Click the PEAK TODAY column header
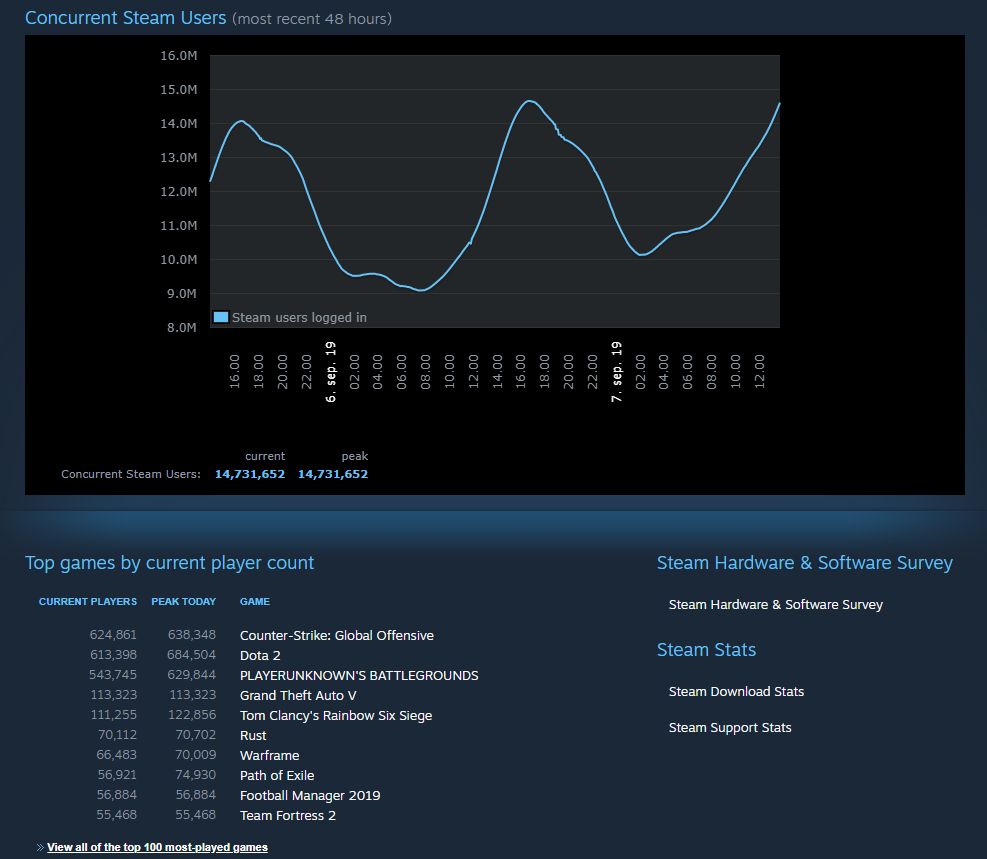The width and height of the screenshot is (987, 859). 183,602
